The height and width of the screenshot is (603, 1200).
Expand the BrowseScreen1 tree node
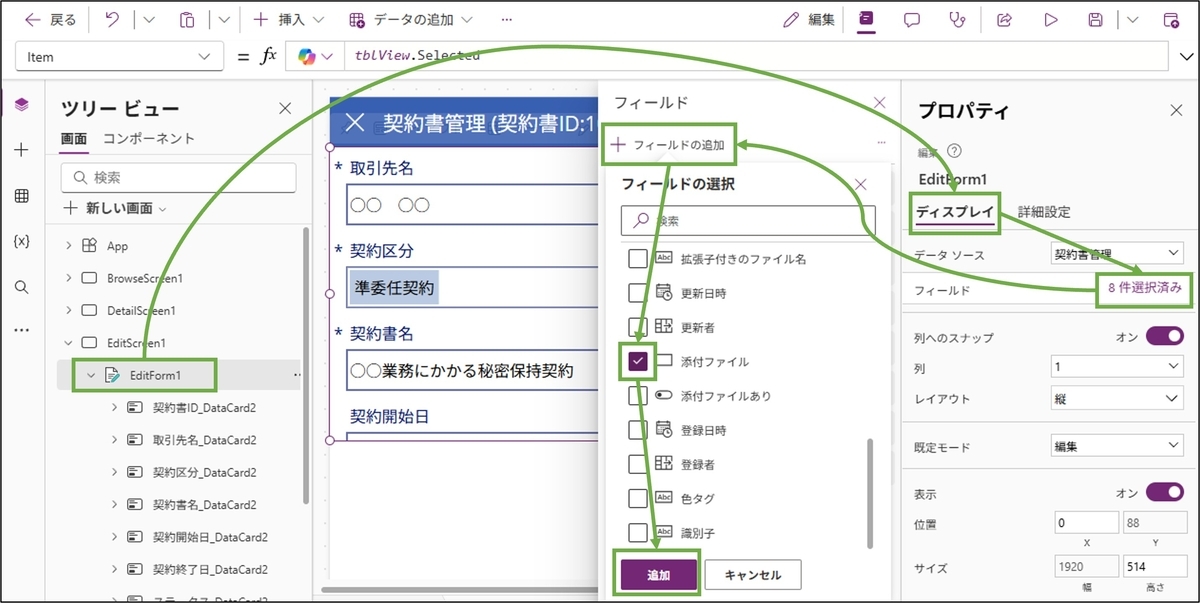click(69, 278)
